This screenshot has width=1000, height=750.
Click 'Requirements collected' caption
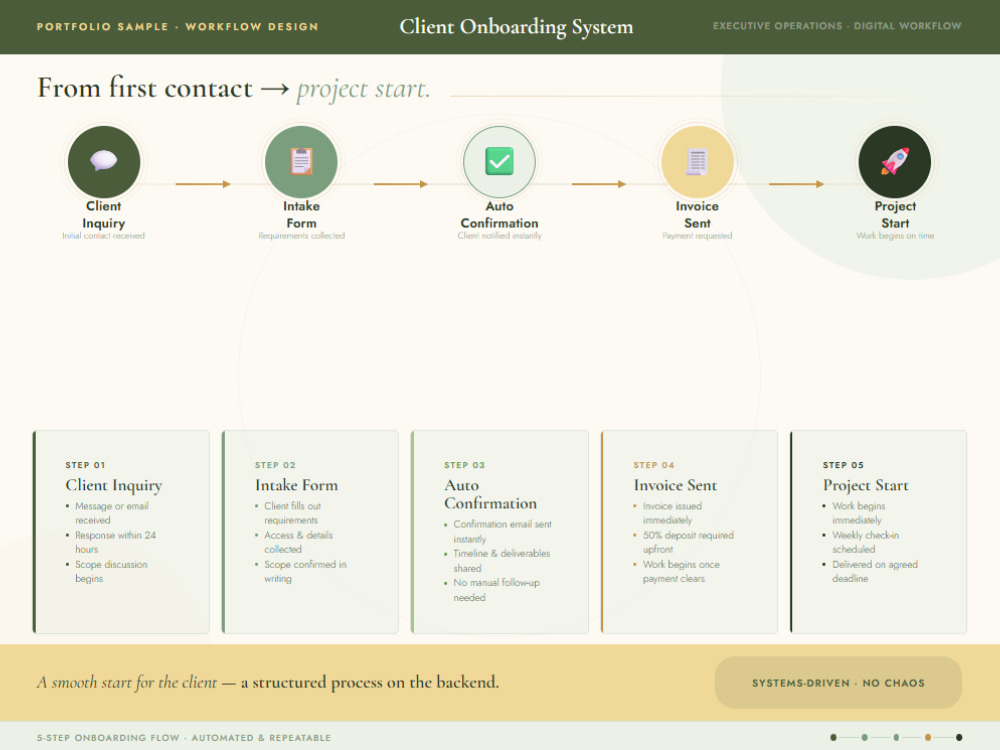[x=301, y=236]
